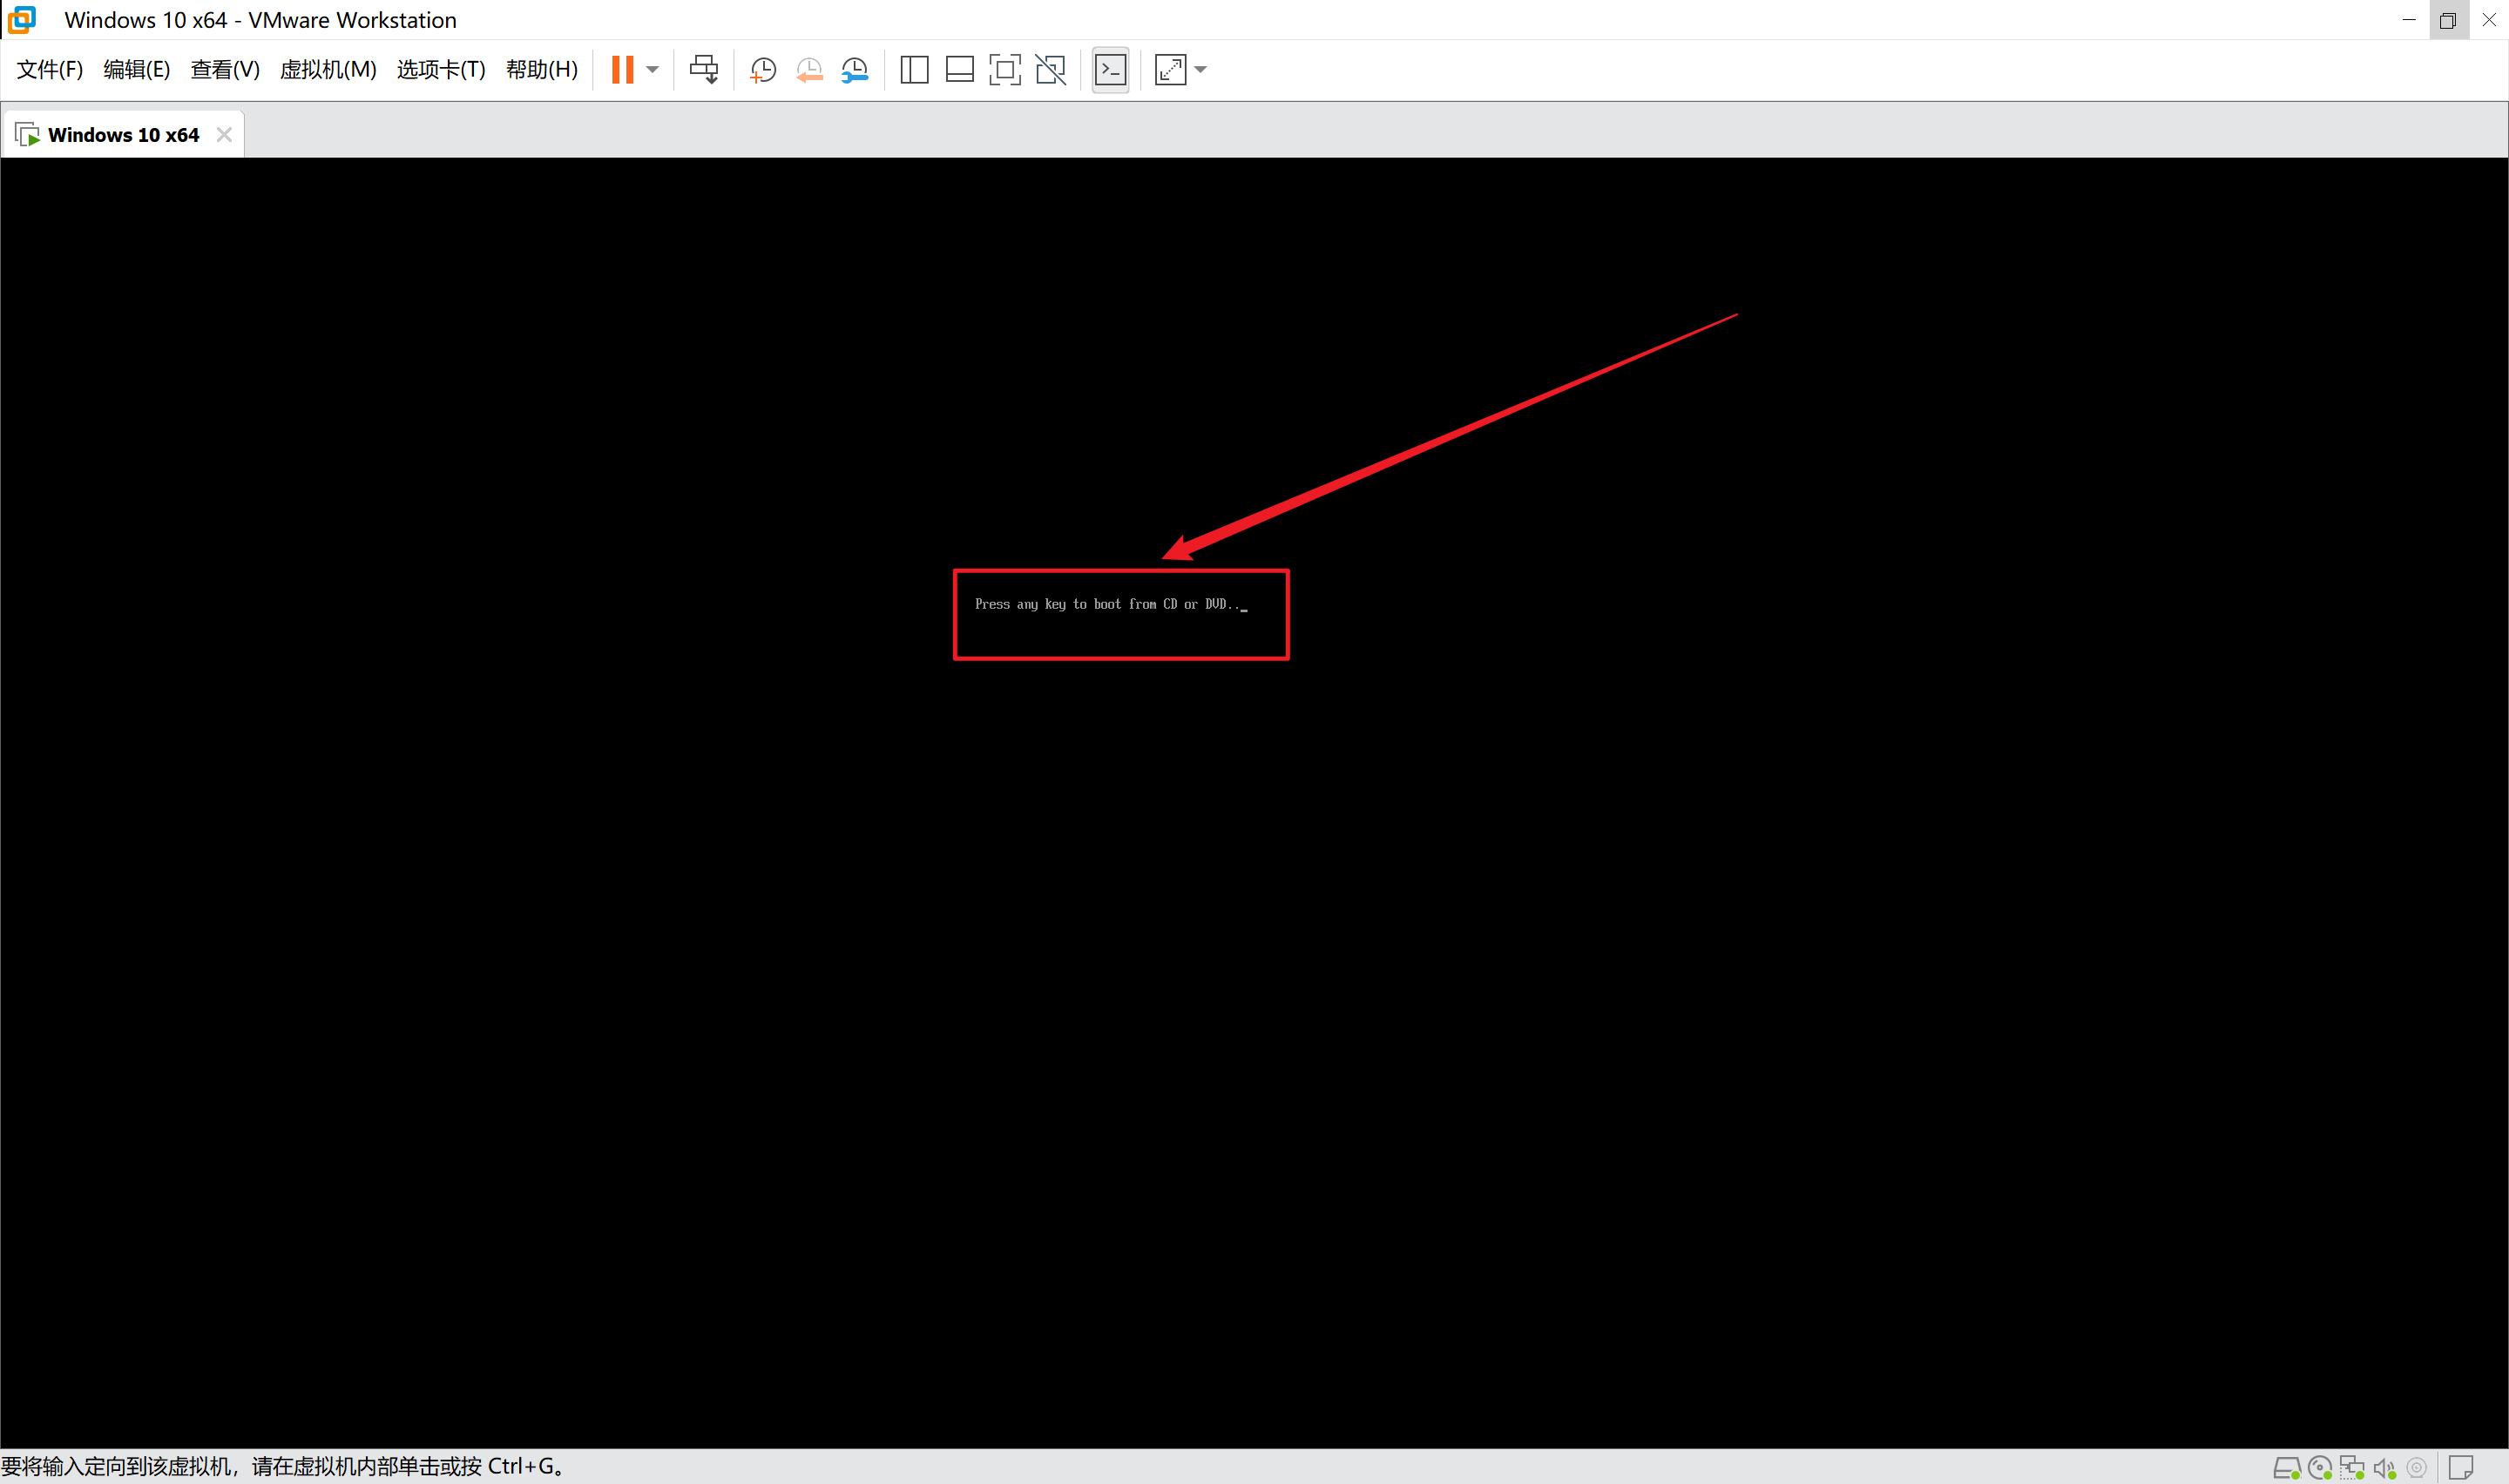This screenshot has height=1484, width=2509.
Task: Close the Windows 10 x64 tab
Action: (x=224, y=135)
